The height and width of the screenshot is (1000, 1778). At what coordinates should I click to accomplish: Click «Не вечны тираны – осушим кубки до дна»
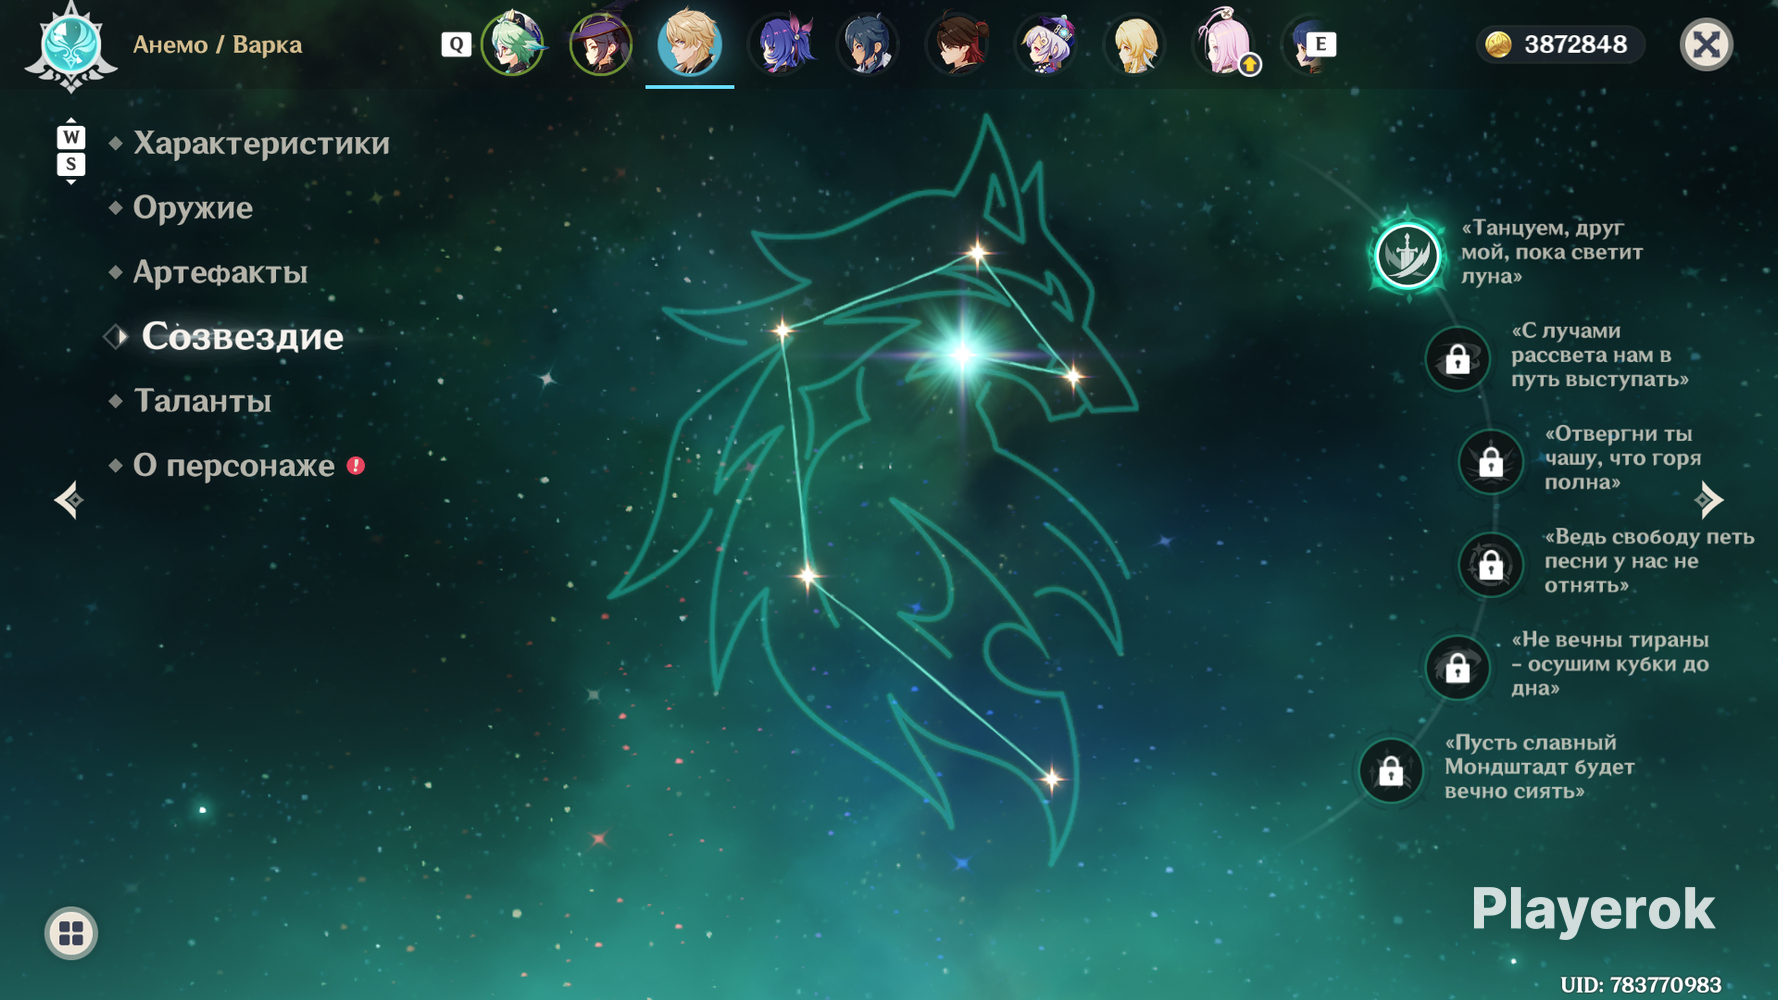pyautogui.click(x=1610, y=664)
